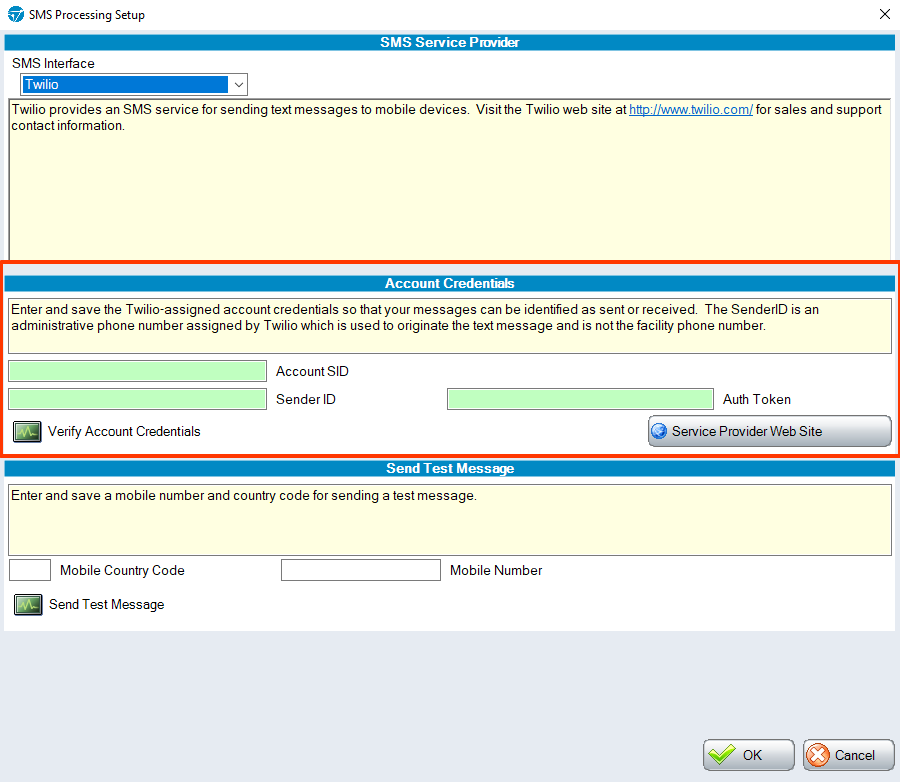Click the red X icon on Cancel
This screenshot has height=782, width=900.
click(818, 755)
